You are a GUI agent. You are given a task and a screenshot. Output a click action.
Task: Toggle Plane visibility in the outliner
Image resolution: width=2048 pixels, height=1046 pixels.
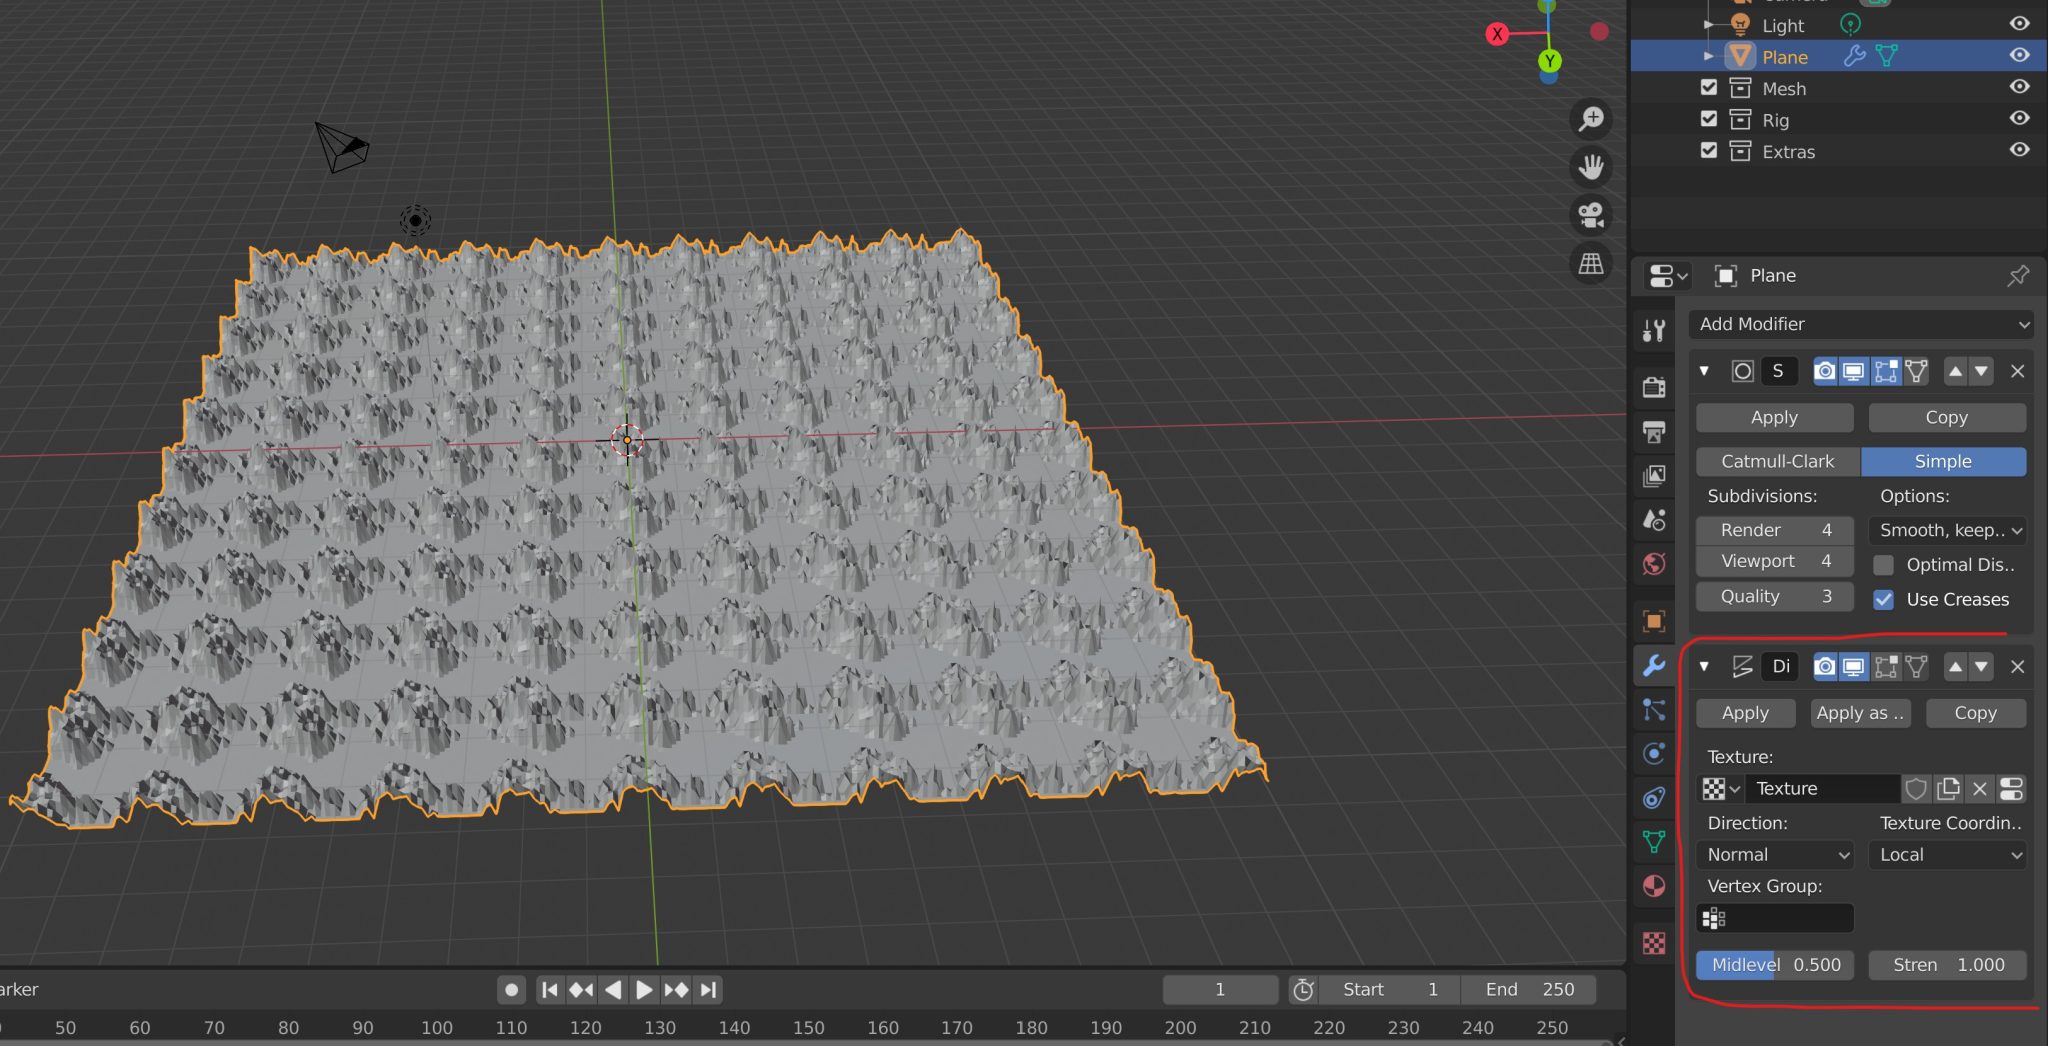click(2020, 56)
